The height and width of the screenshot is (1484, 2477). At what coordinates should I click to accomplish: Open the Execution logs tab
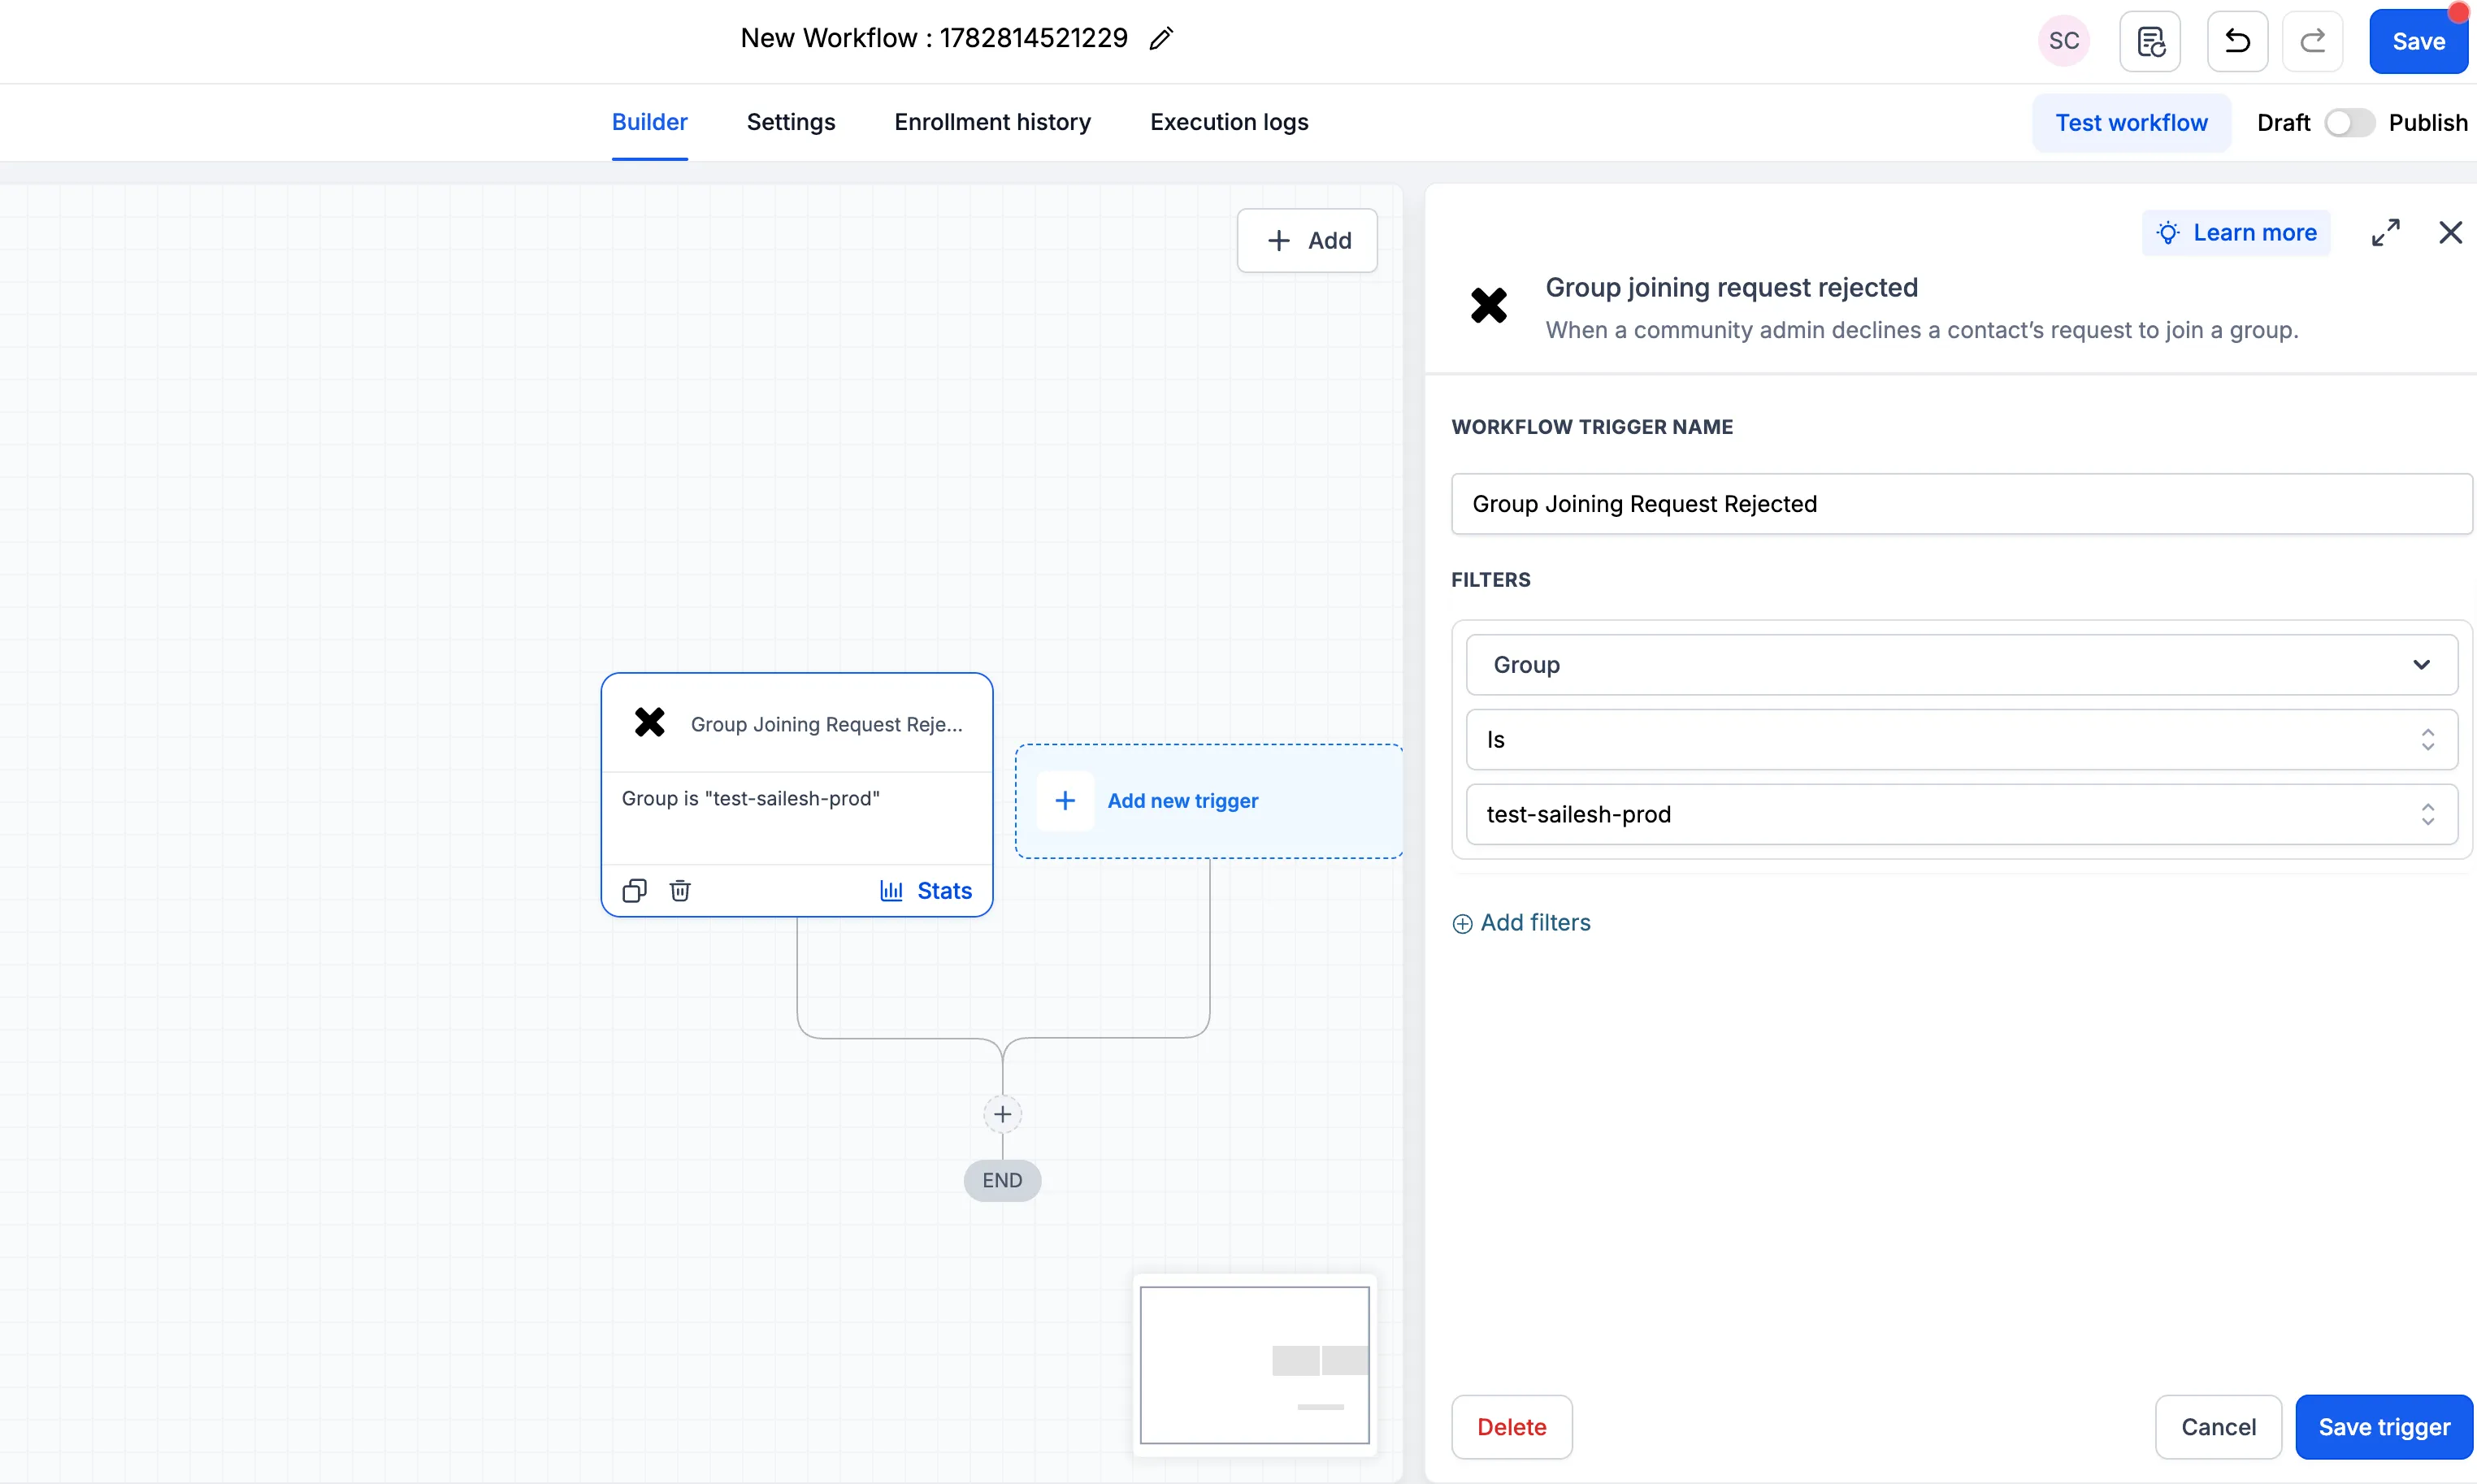pyautogui.click(x=1229, y=122)
